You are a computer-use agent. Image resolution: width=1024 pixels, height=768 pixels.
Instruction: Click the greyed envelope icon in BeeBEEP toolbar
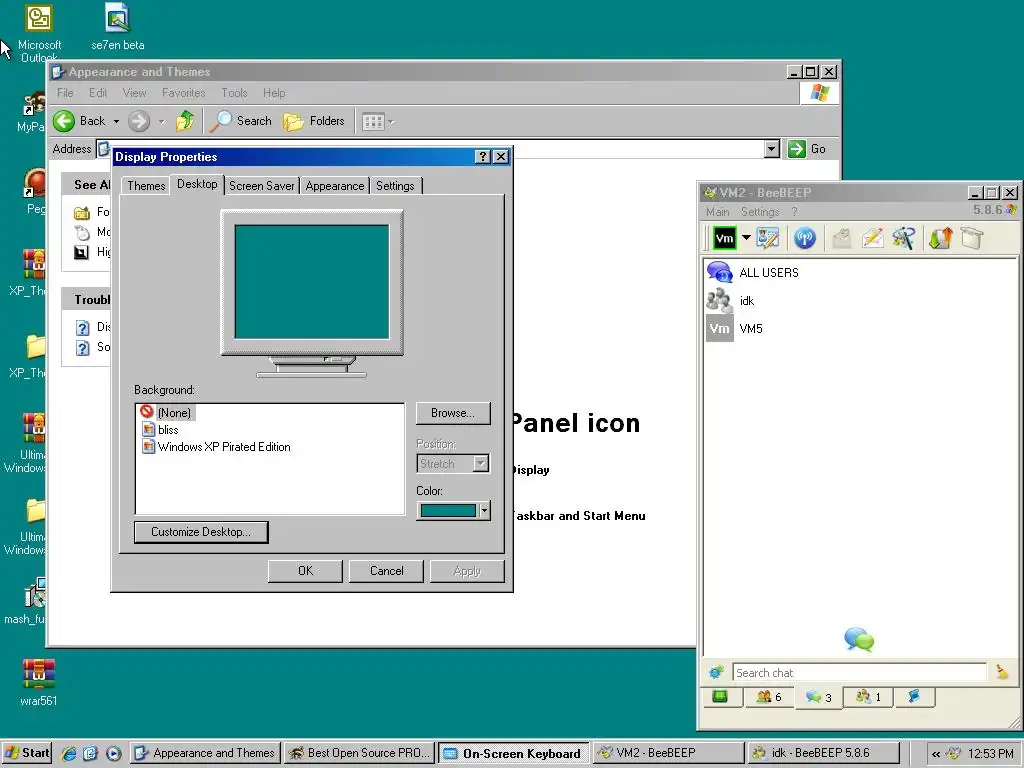pyautogui.click(x=842, y=238)
